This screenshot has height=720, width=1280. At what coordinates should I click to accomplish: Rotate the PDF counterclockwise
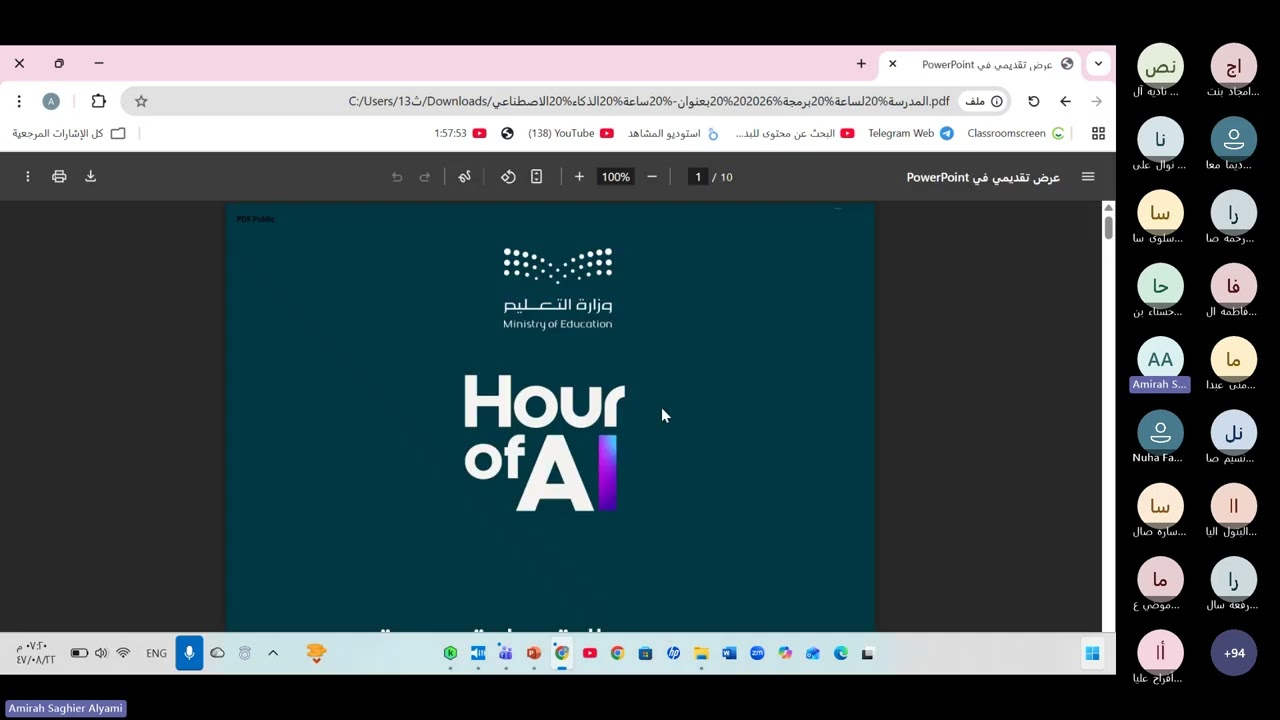[508, 177]
